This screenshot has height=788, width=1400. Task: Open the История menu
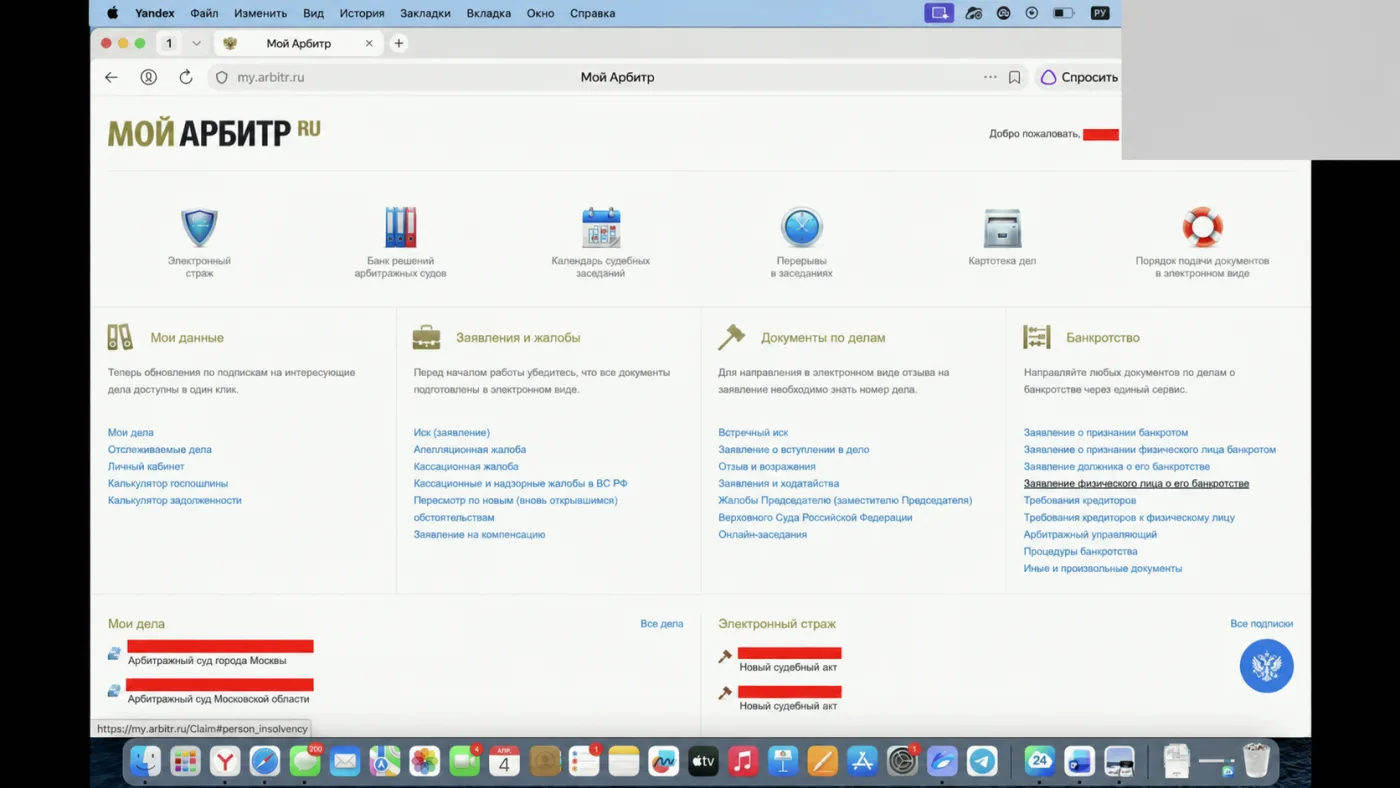point(362,13)
